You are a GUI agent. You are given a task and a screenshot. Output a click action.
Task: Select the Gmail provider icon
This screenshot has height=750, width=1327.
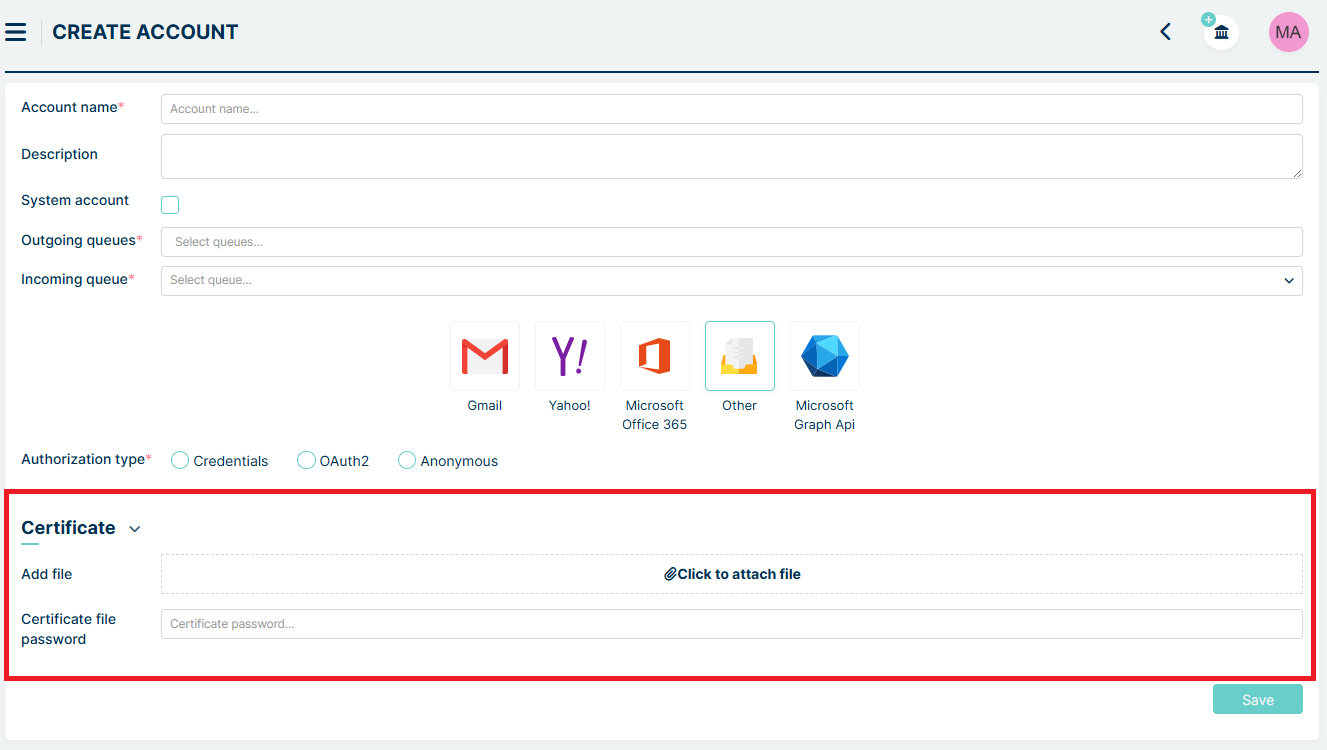click(x=484, y=356)
